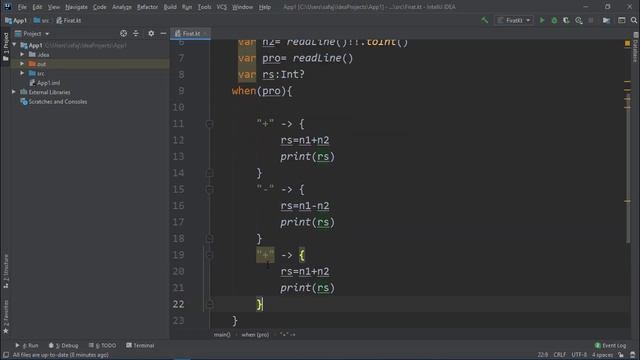Open the UTF-8 encoding selector
The width and height of the screenshot is (640, 360).
pyautogui.click(x=579, y=355)
